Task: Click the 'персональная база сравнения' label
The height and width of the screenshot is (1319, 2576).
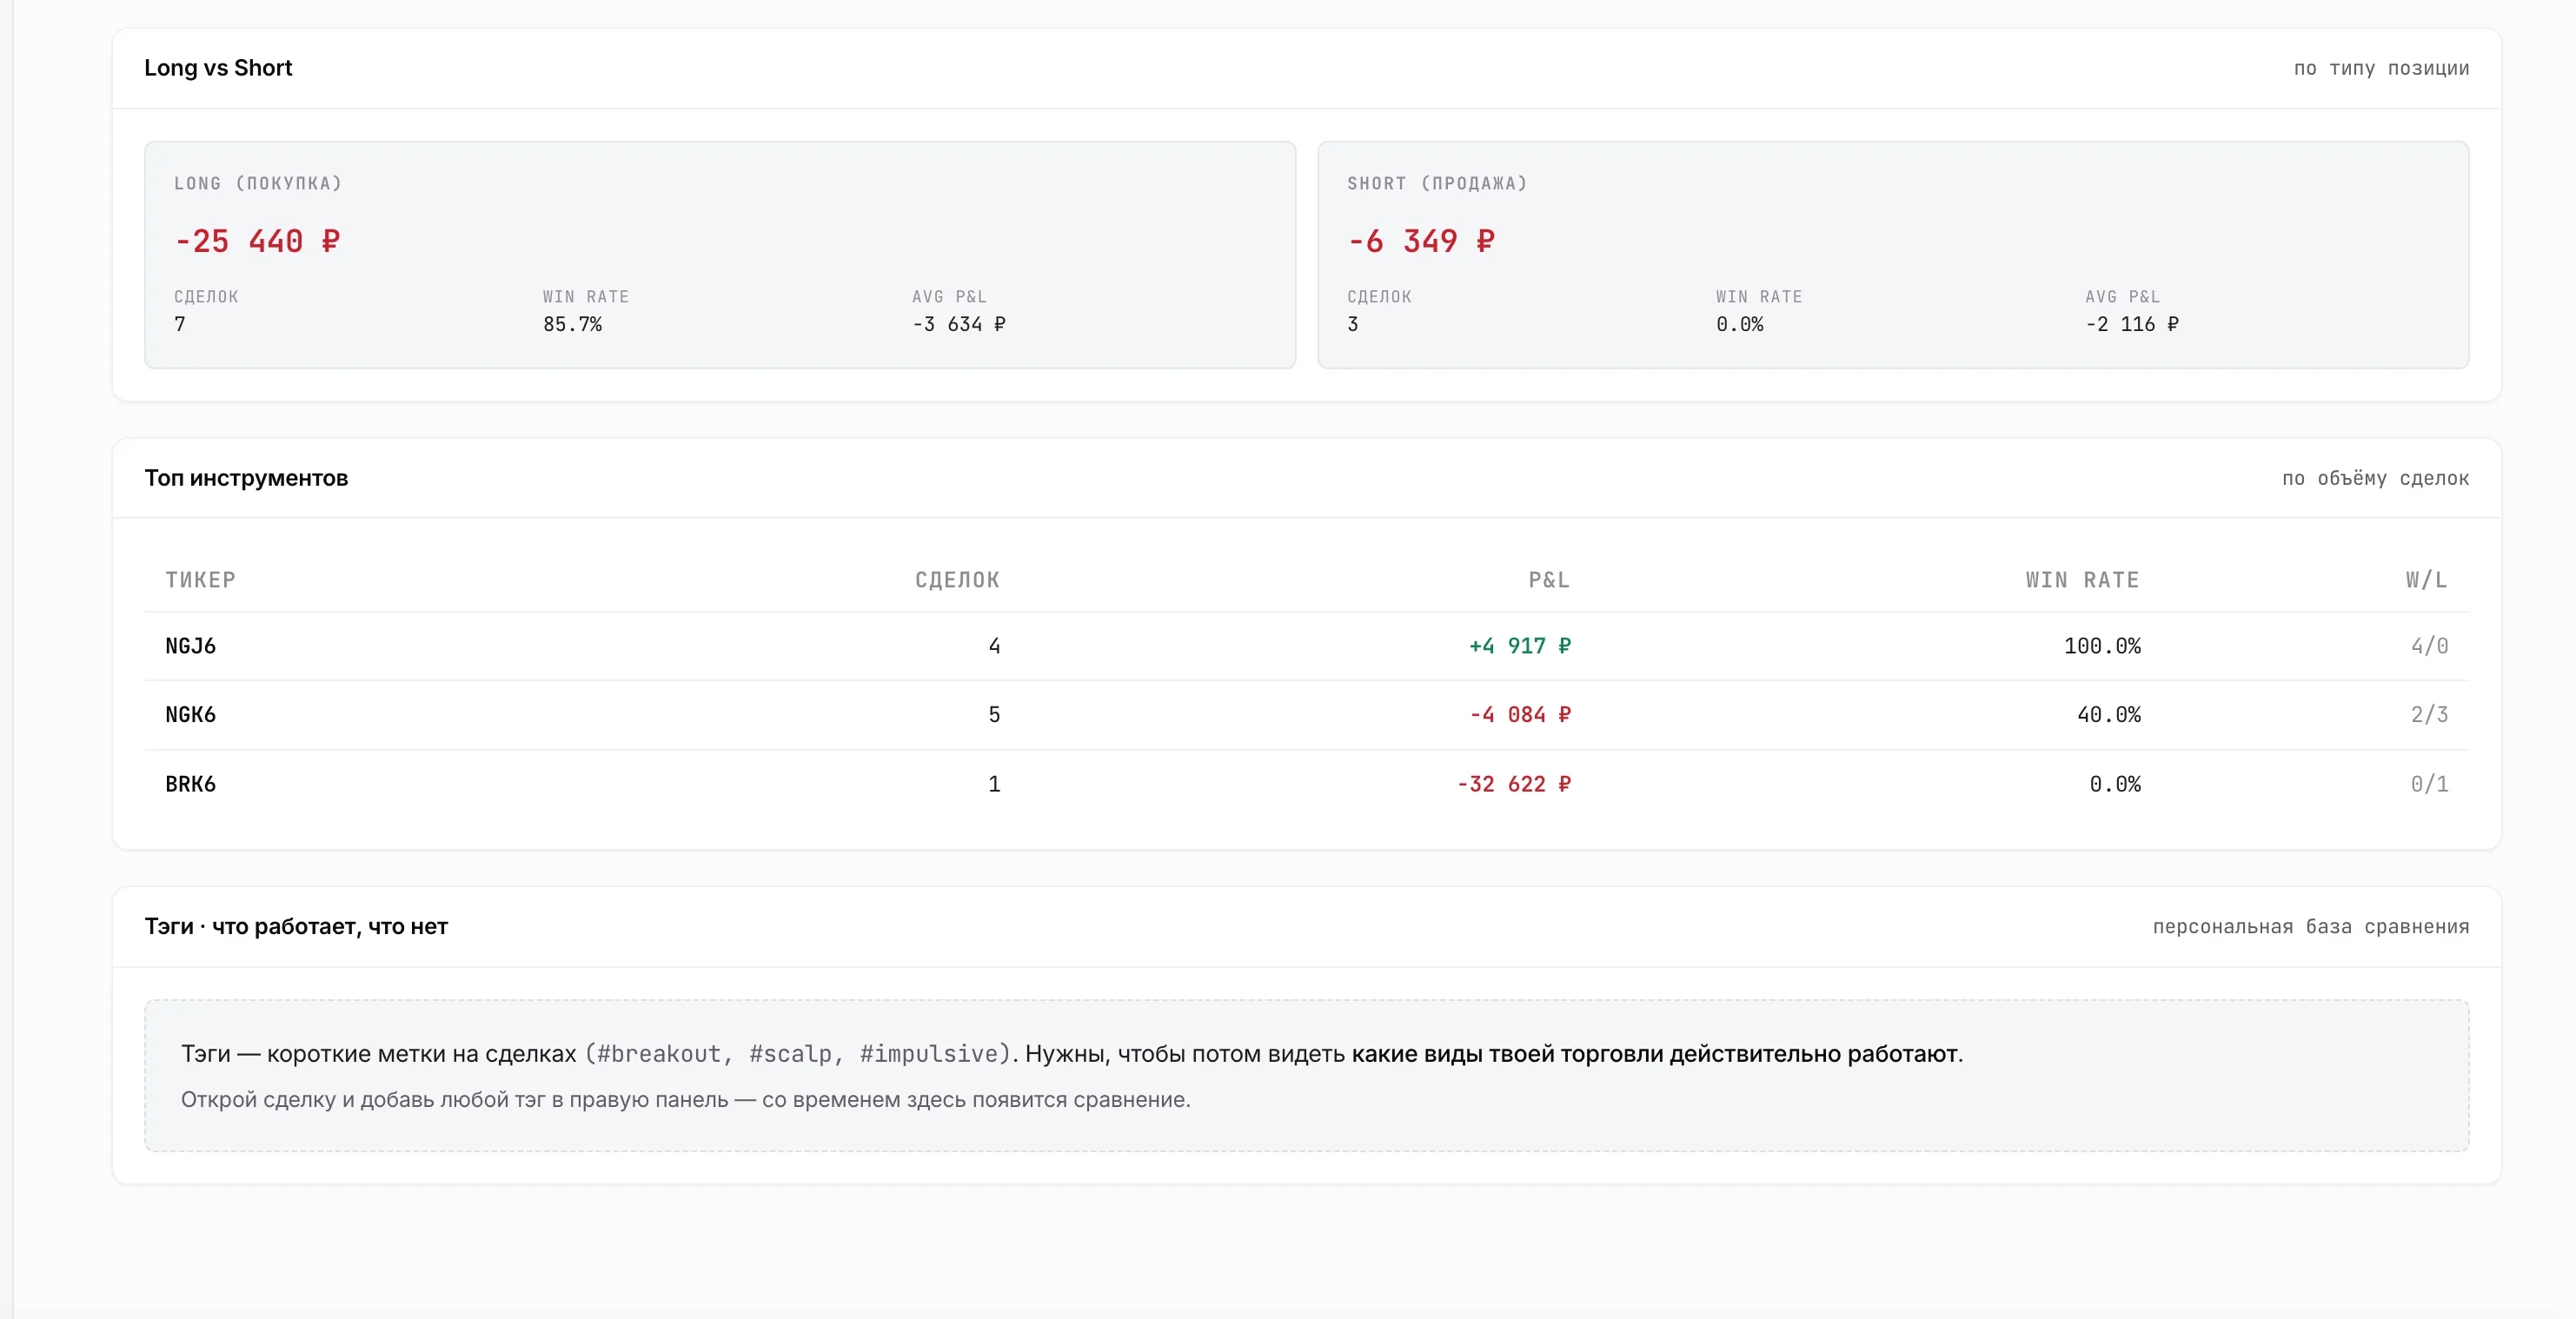Action: pyautogui.click(x=2311, y=926)
